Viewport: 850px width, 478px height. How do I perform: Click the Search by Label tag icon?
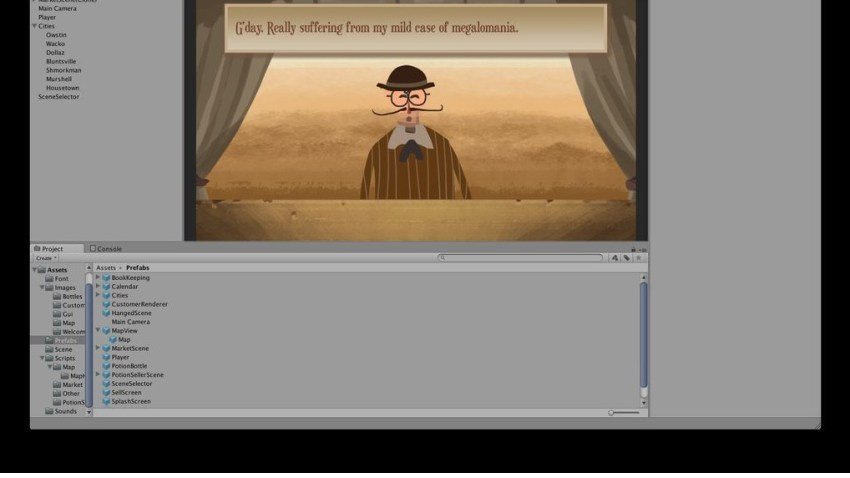pos(626,258)
